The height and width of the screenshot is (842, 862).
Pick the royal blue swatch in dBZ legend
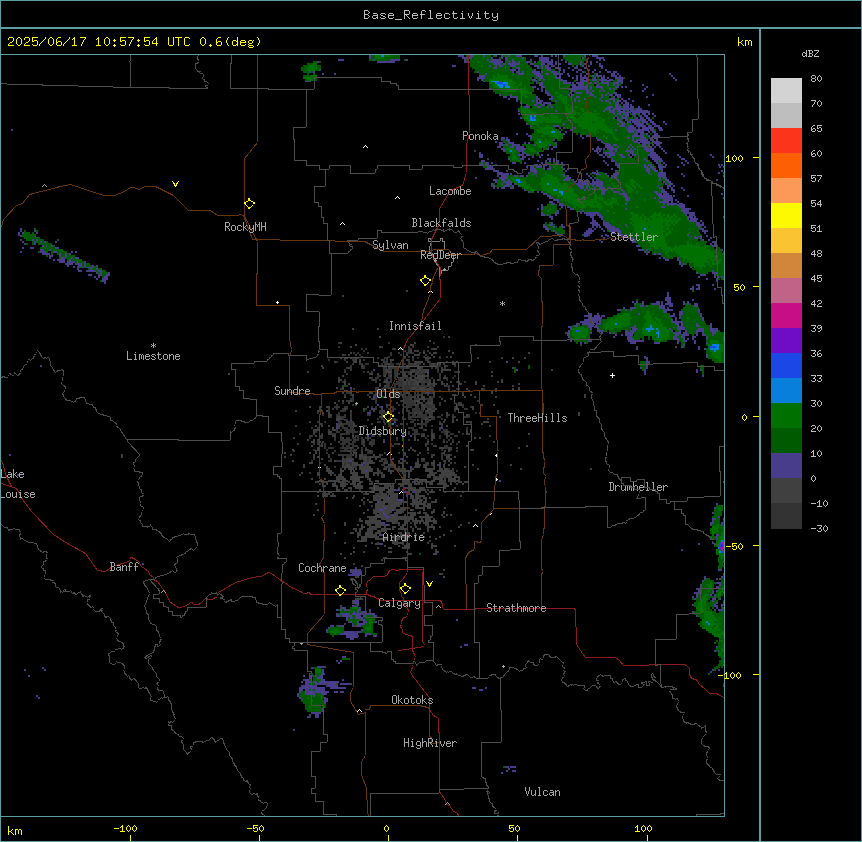[x=786, y=365]
